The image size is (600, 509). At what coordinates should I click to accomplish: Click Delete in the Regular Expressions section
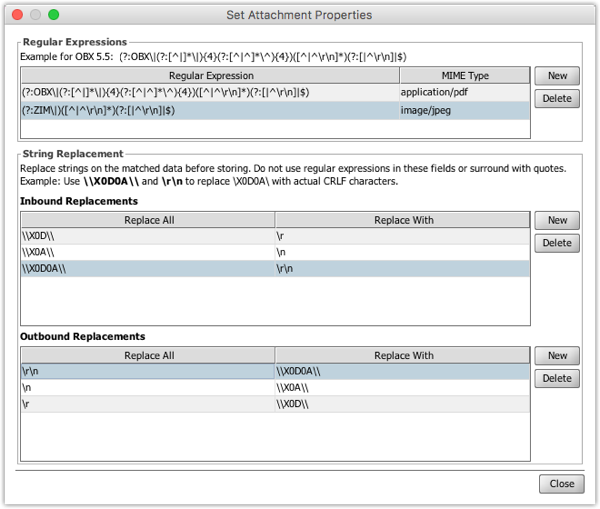click(557, 99)
